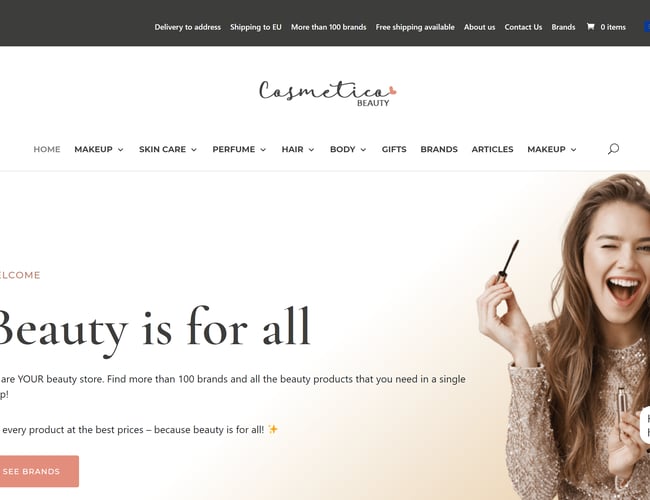Image resolution: width=650 pixels, height=500 pixels.
Task: Select Brands in the main navigation
Action: [439, 149]
